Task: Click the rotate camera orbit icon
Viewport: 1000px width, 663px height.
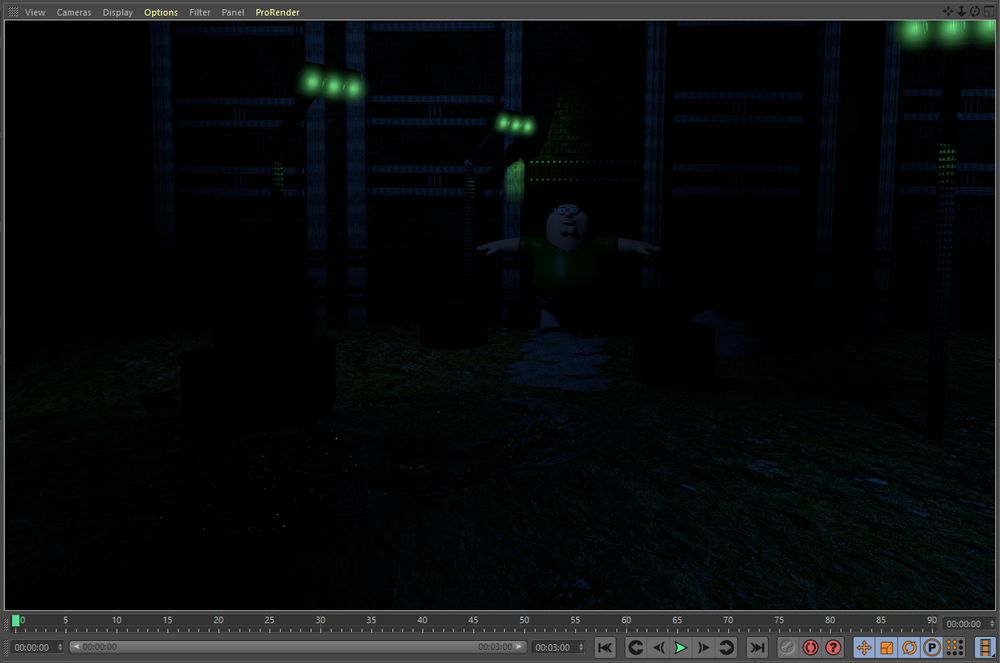Action: (974, 11)
